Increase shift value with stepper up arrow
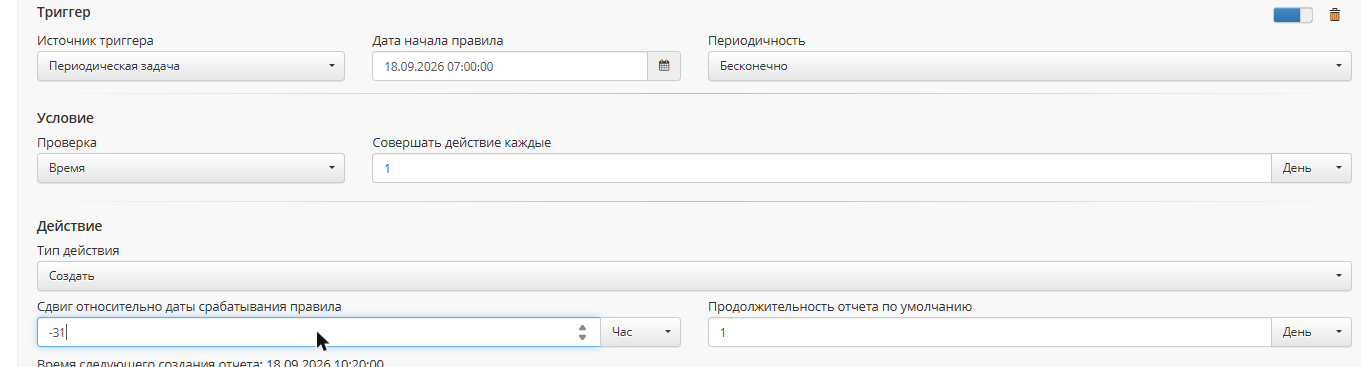The height and width of the screenshot is (367, 1361). point(582,327)
